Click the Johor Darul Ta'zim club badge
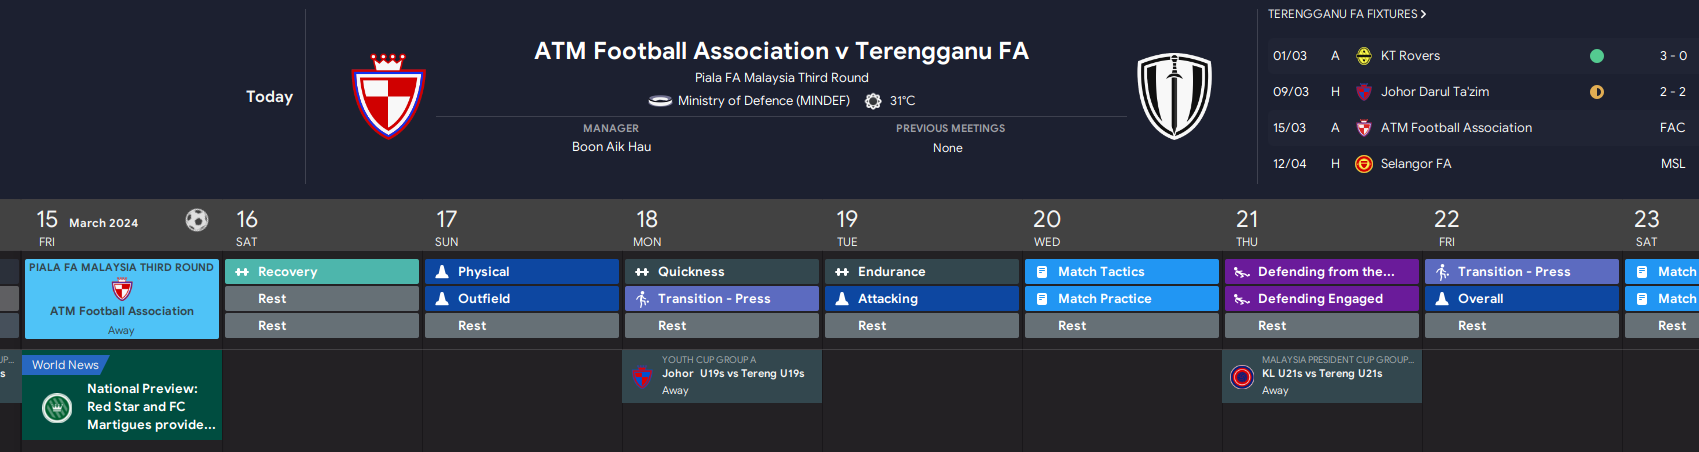 coord(1363,92)
